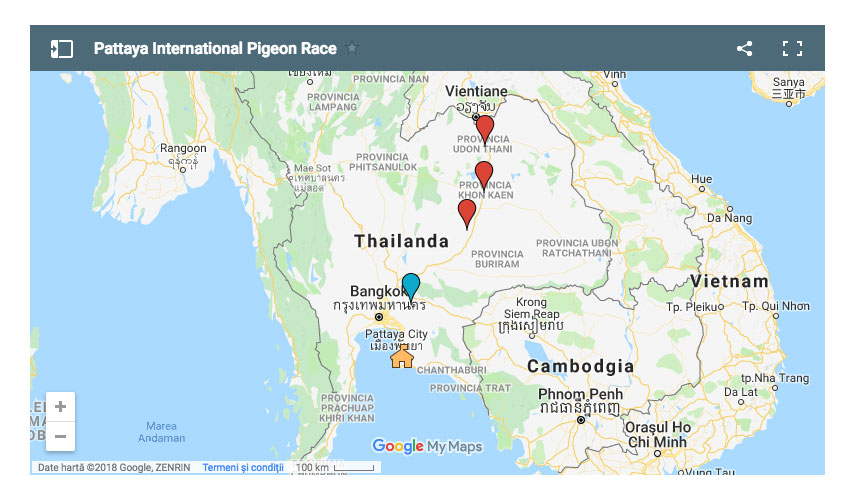859x489 pixels.
Task: Click the tp.Nha Trang label
Action: pyautogui.click(x=775, y=378)
